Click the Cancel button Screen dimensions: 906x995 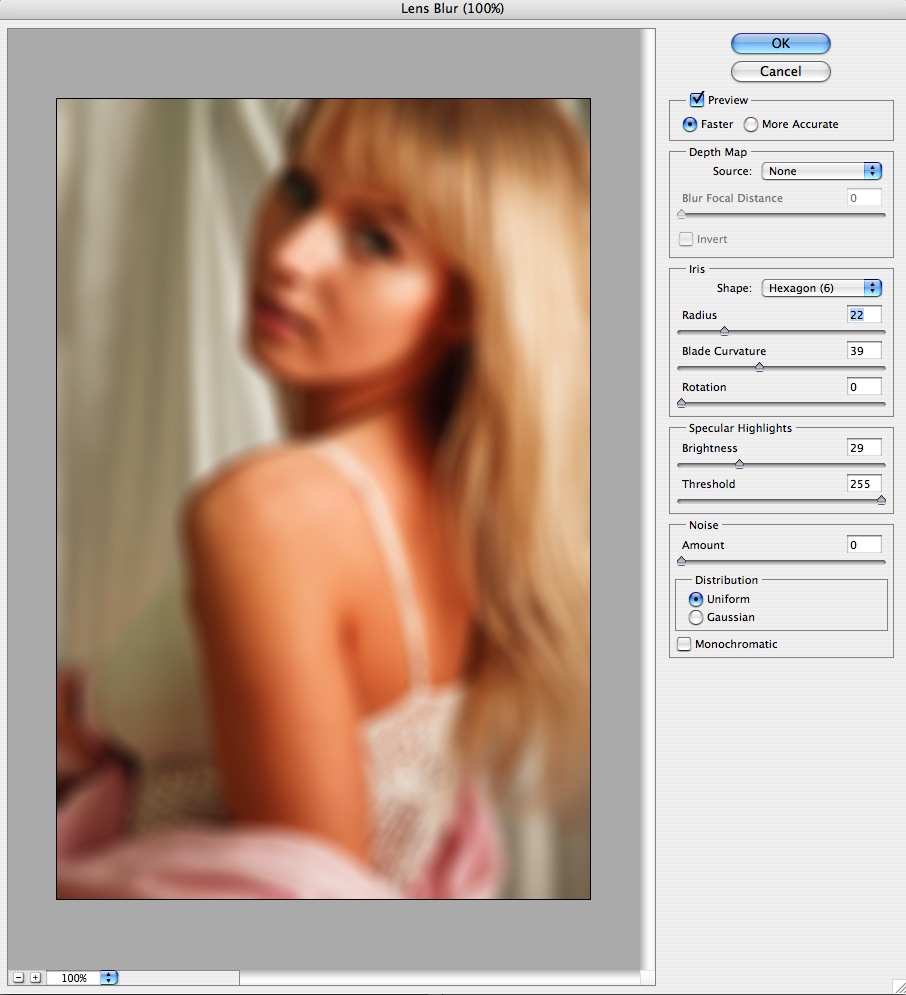pyautogui.click(x=780, y=71)
